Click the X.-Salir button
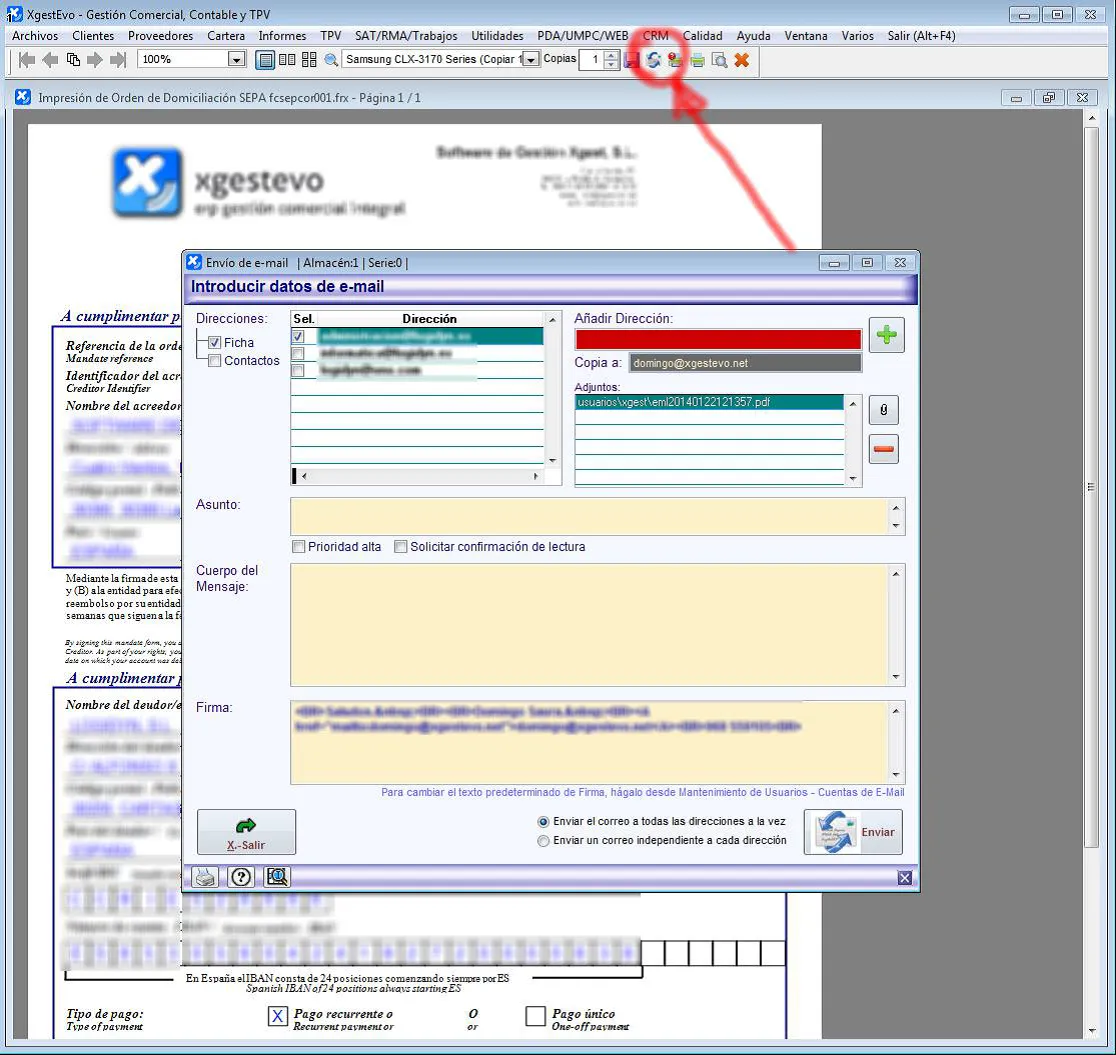Viewport: 1116px width, 1055px height. 246,833
